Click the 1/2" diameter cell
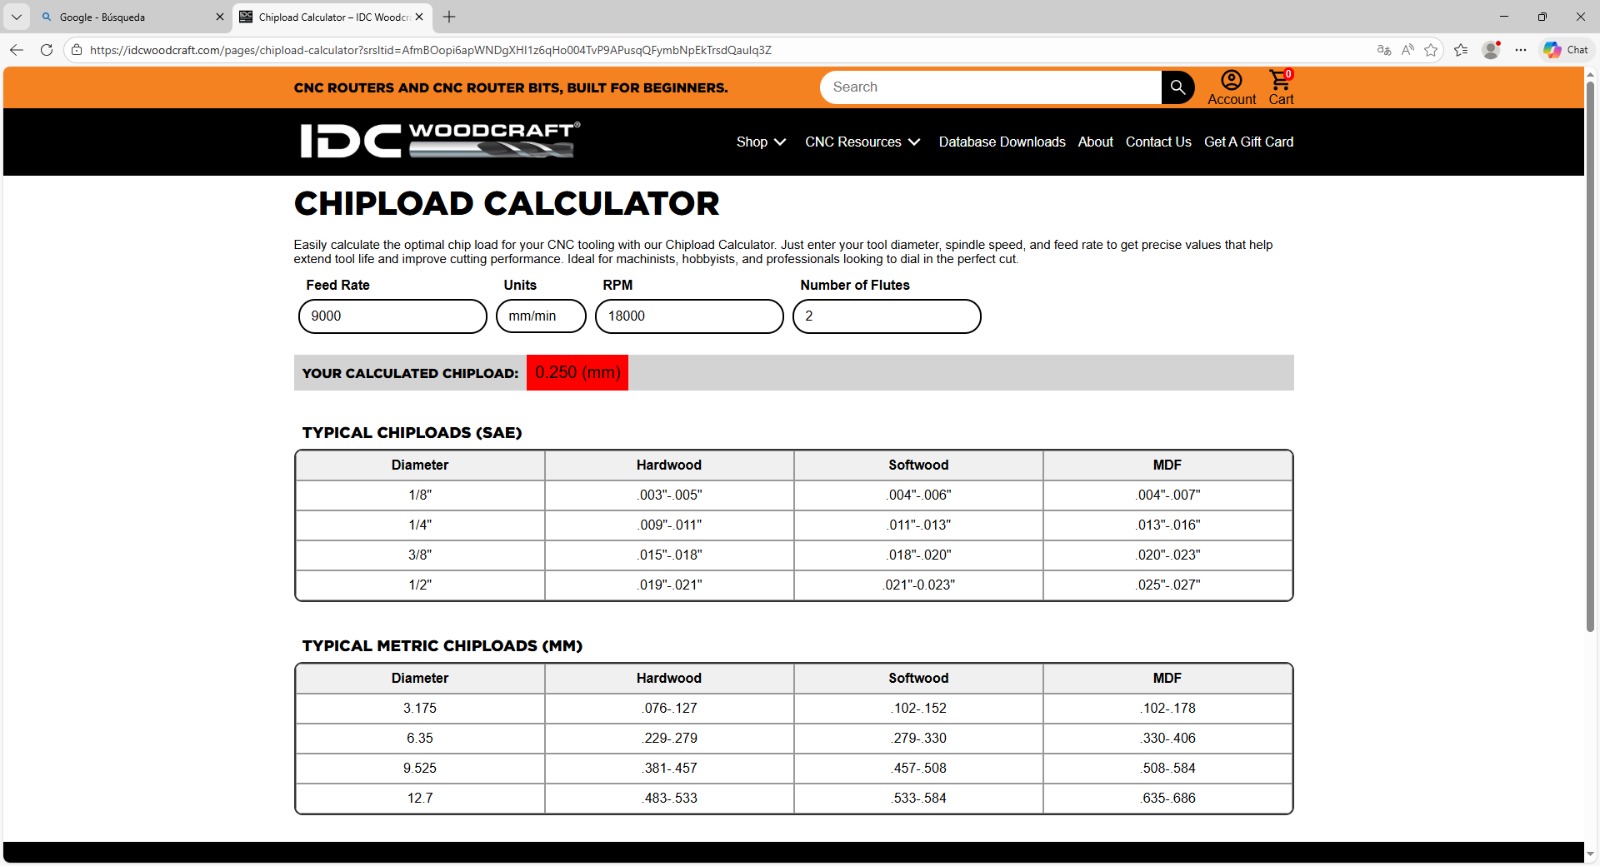Viewport: 1600px width, 866px height. 420,585
